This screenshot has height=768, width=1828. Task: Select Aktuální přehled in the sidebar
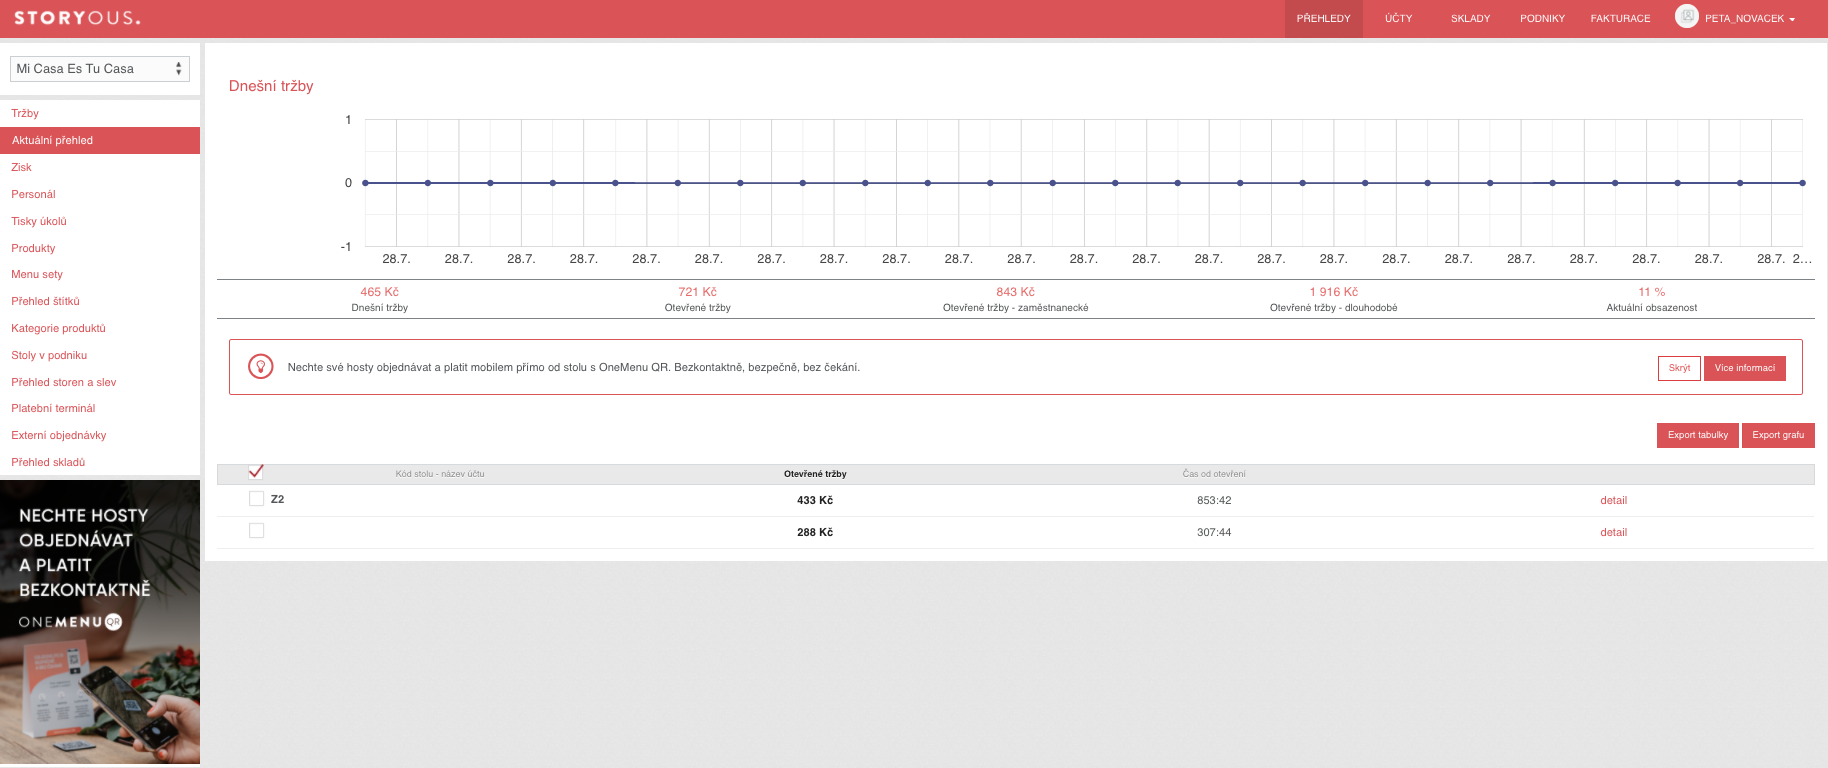(x=100, y=140)
